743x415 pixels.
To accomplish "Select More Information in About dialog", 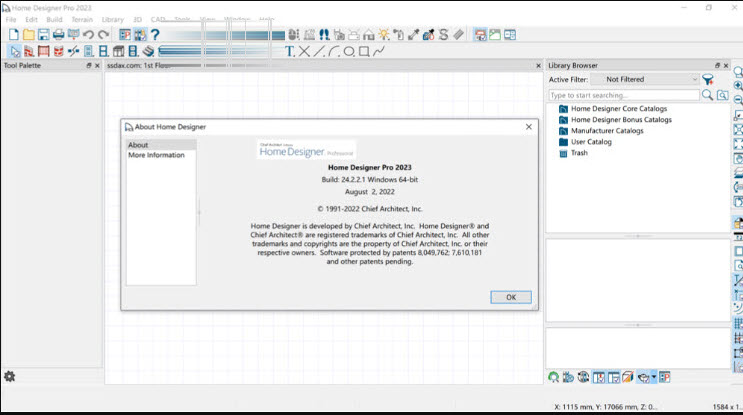I will (156, 155).
